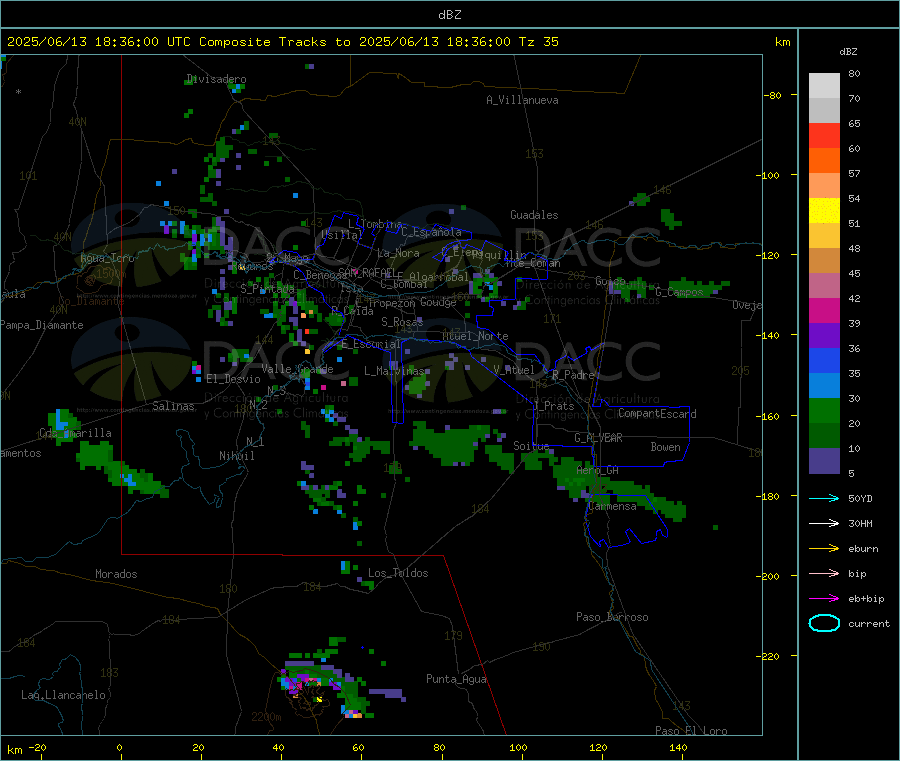Screen dimensions: 900x761
Task: Click the 'dBZ' title at top
Action: point(449,15)
